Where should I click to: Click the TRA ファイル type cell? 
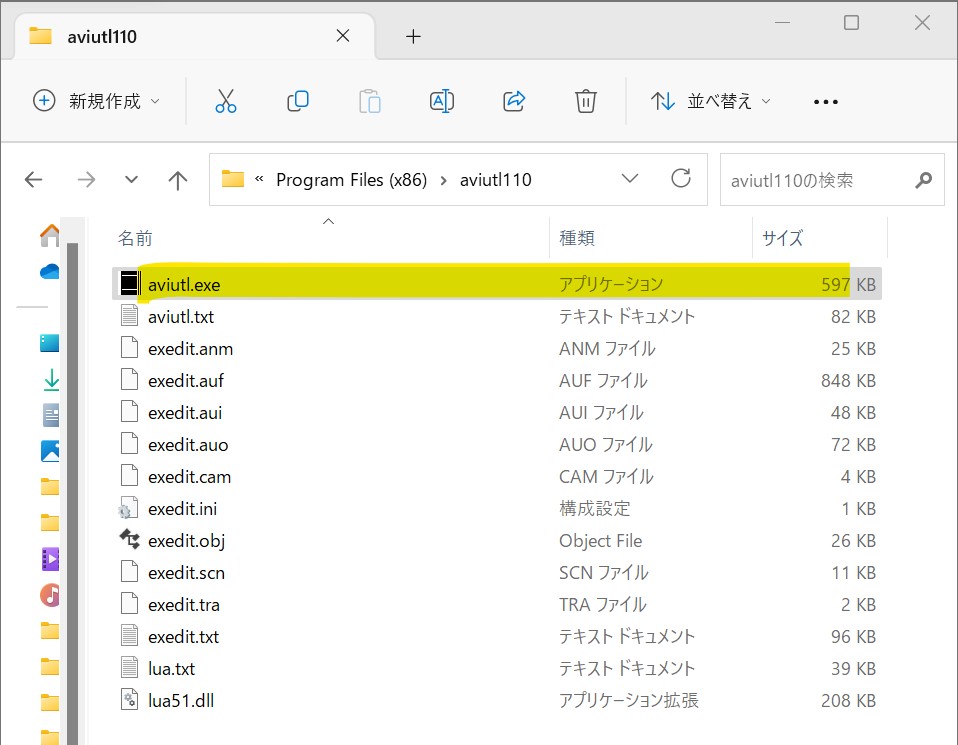click(x=602, y=605)
